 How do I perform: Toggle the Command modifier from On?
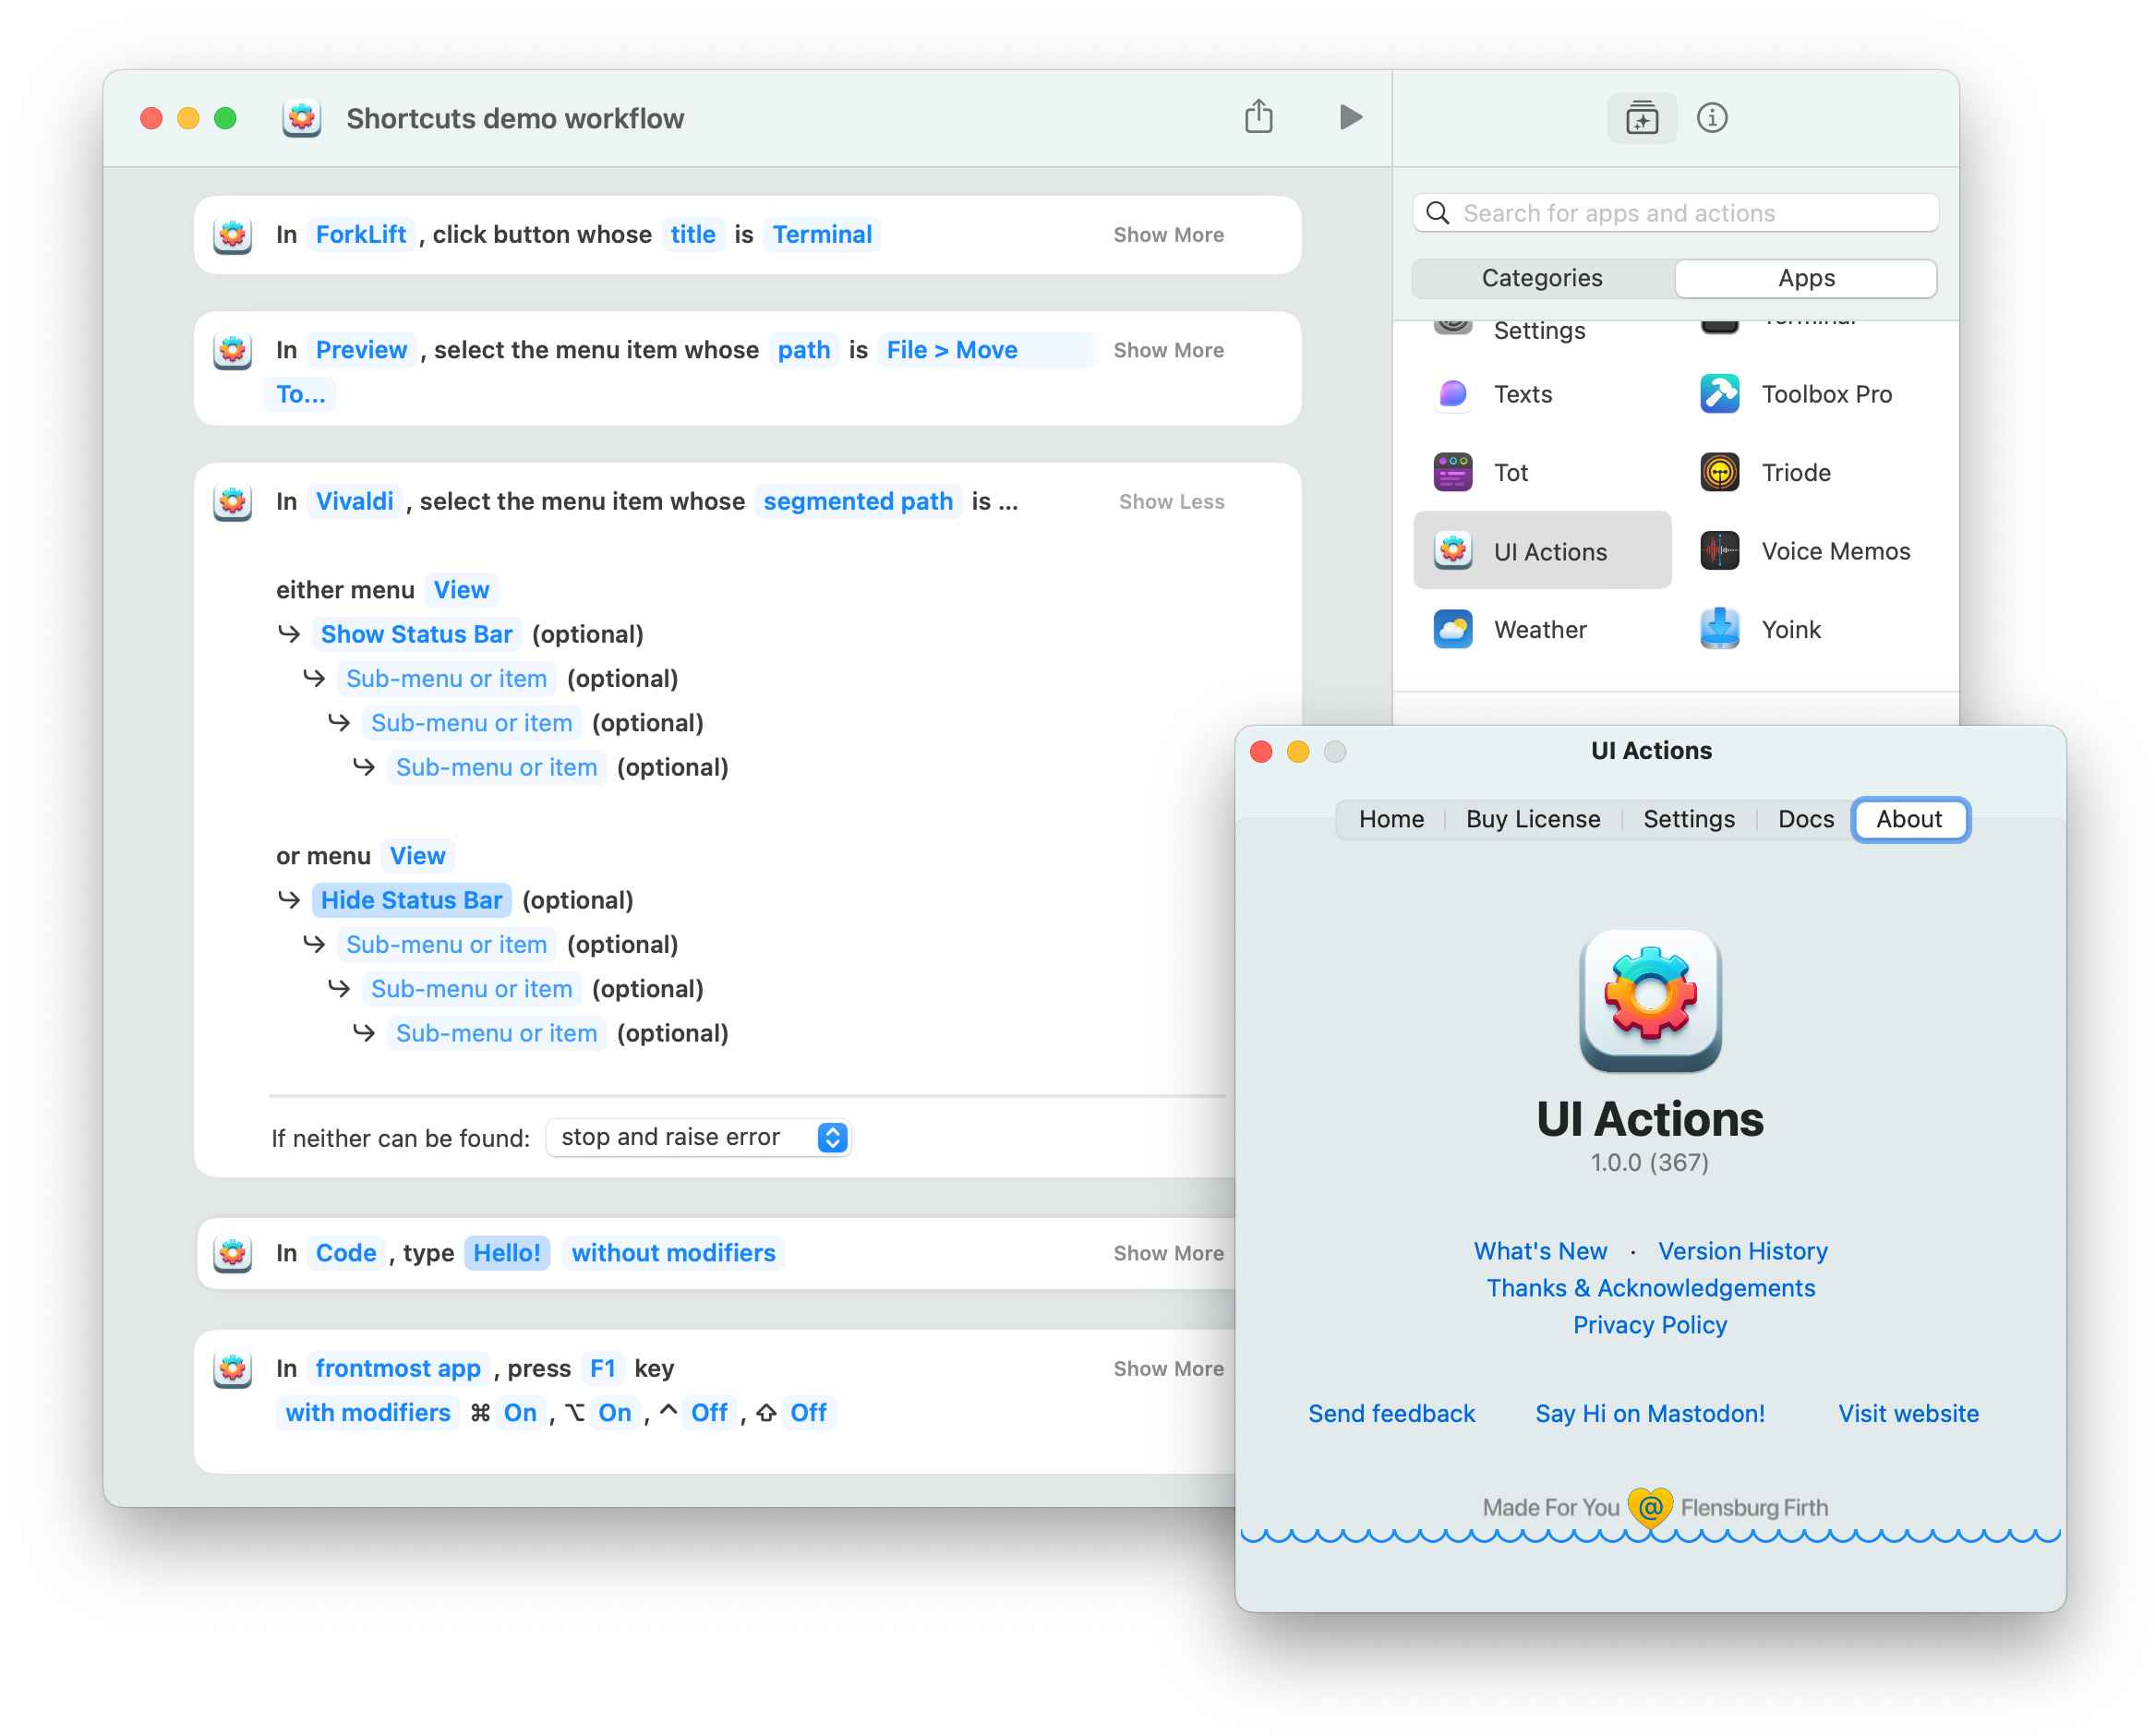click(520, 1412)
